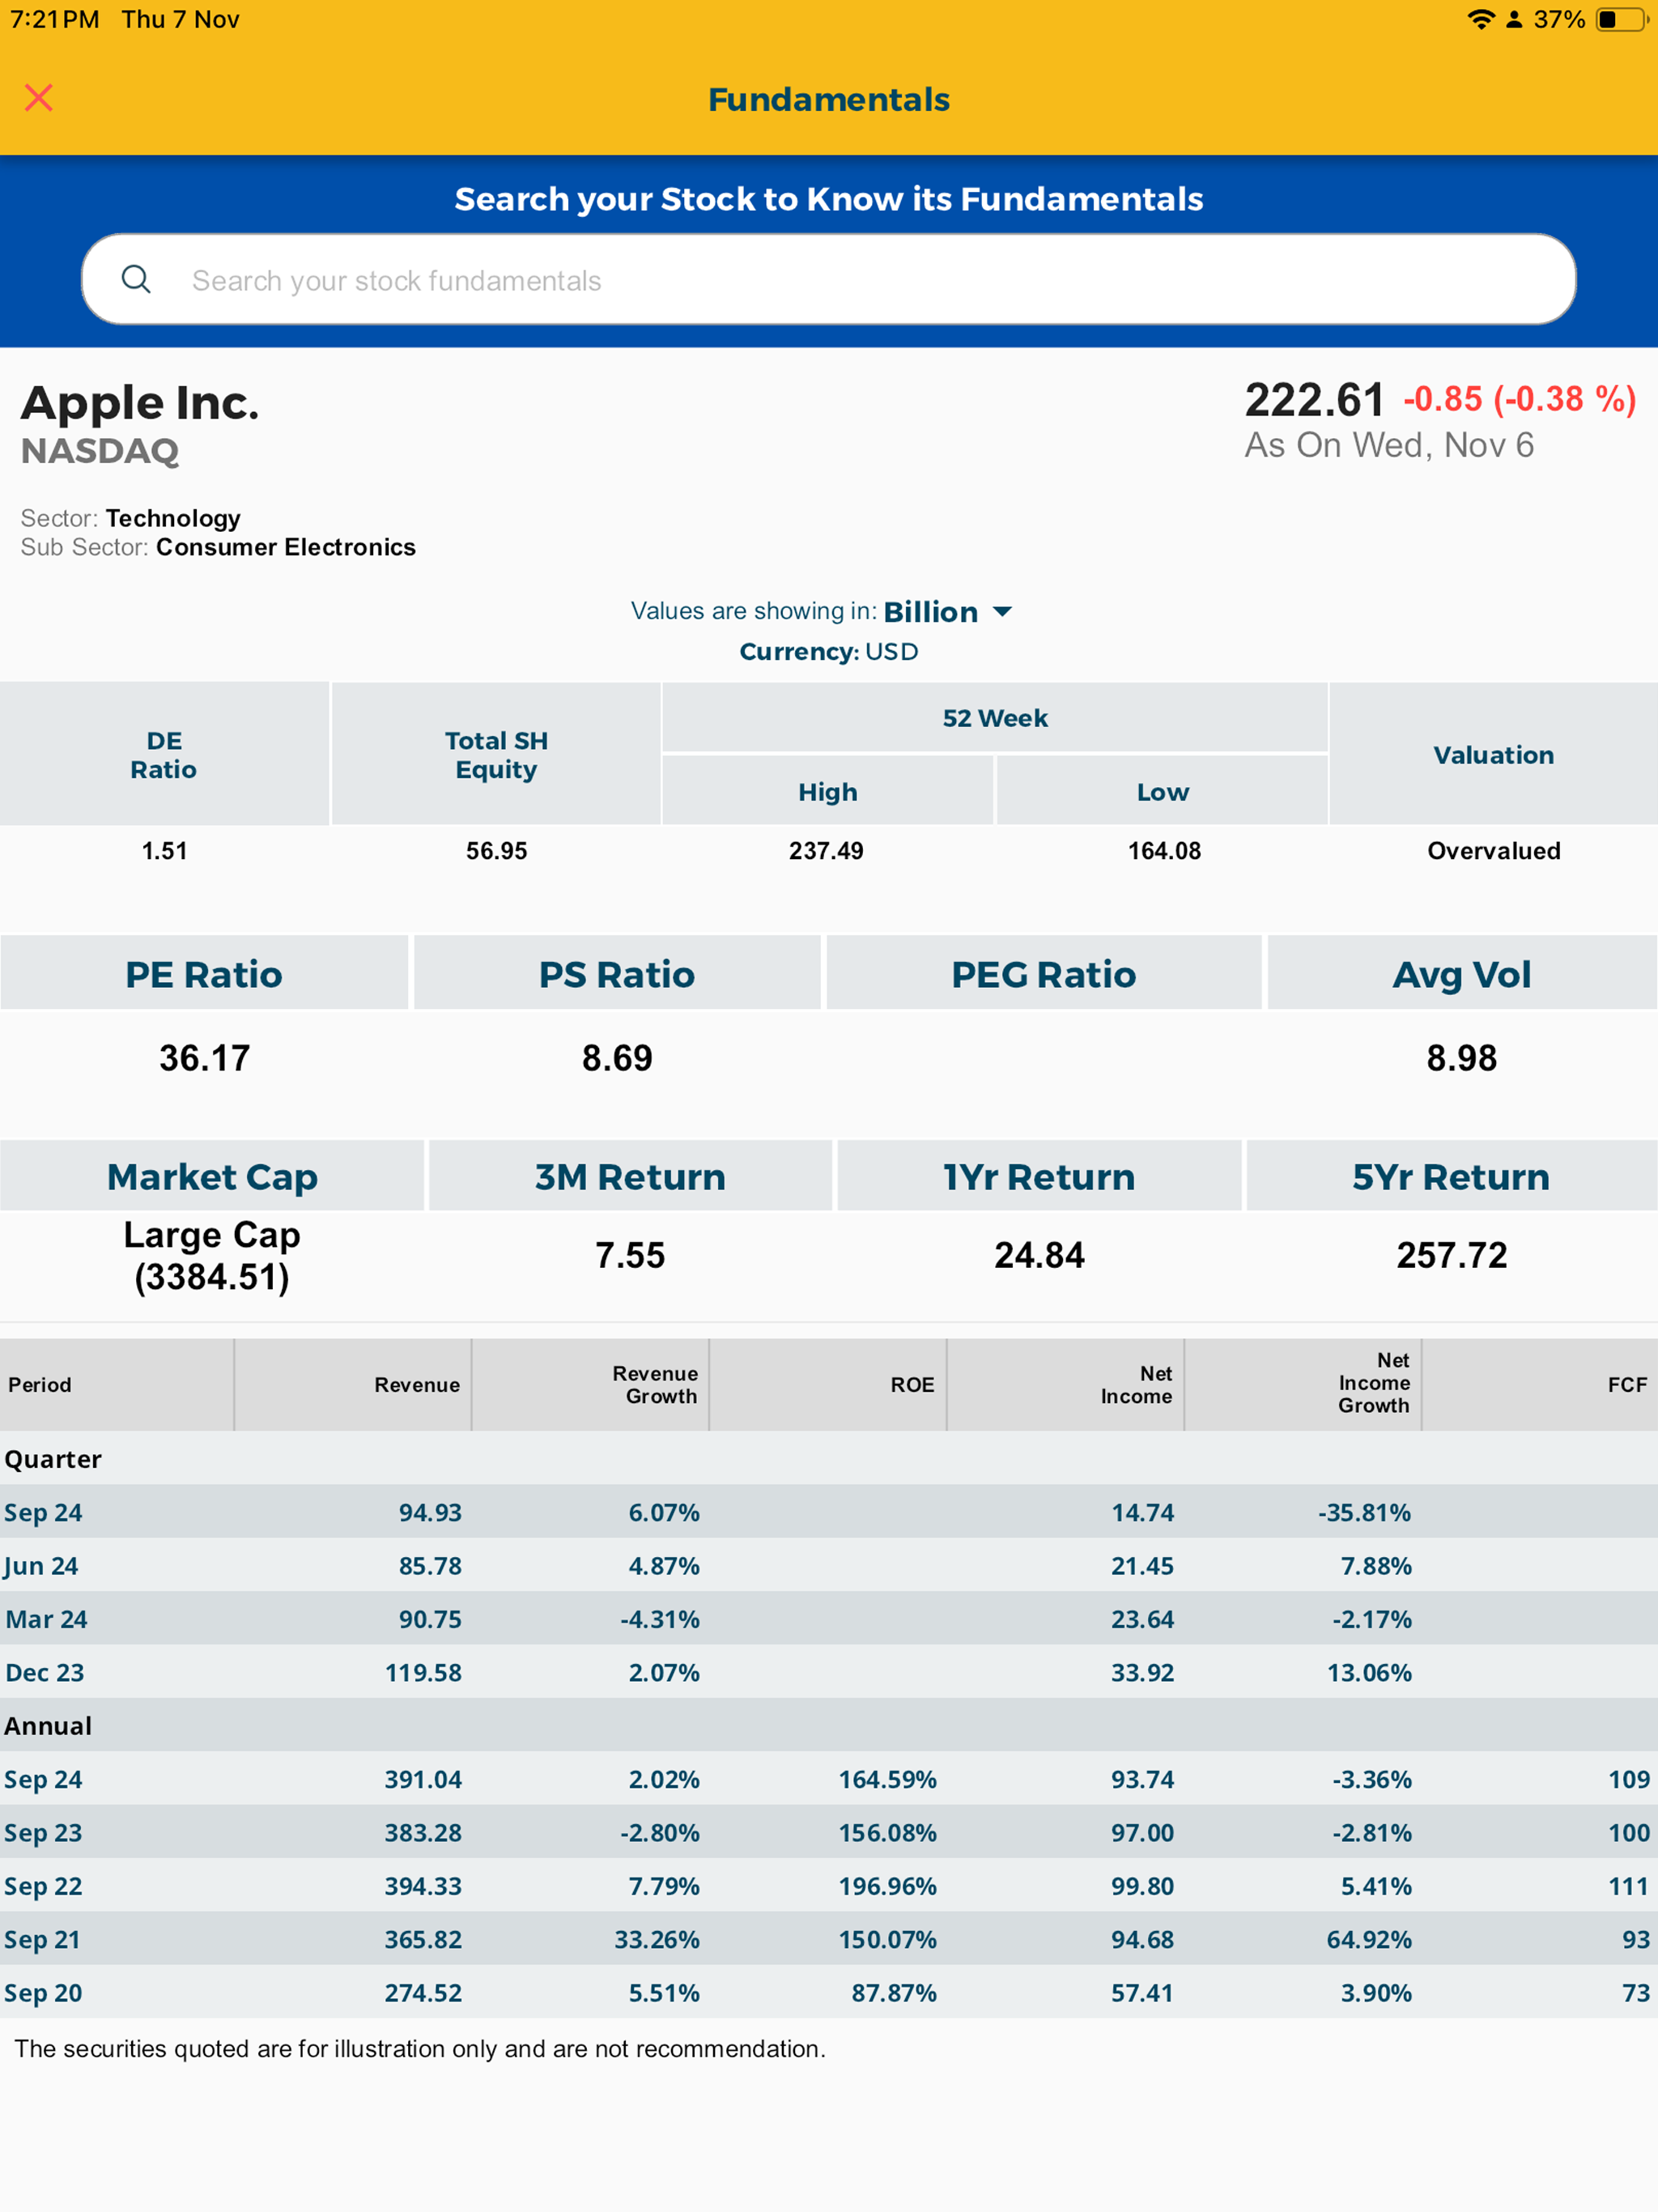The height and width of the screenshot is (2212, 1658).
Task: Tap the 5Yr Return value 257.72
Action: click(1451, 1255)
